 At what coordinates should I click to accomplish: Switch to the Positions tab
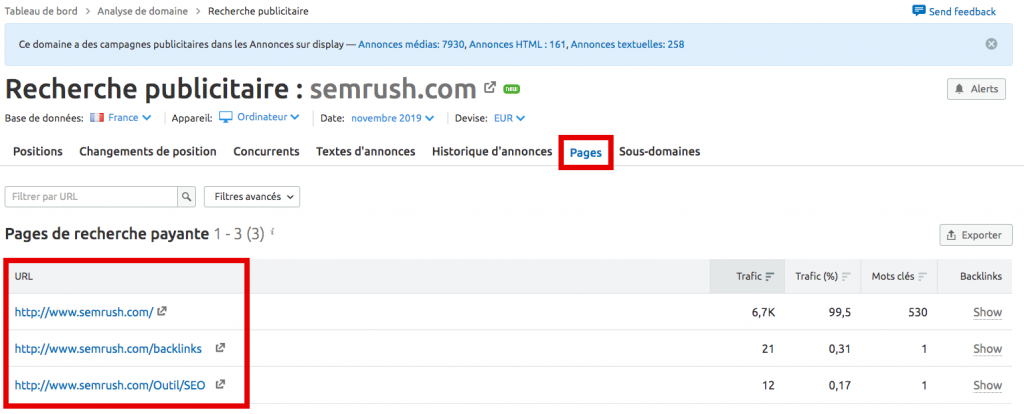tap(38, 151)
